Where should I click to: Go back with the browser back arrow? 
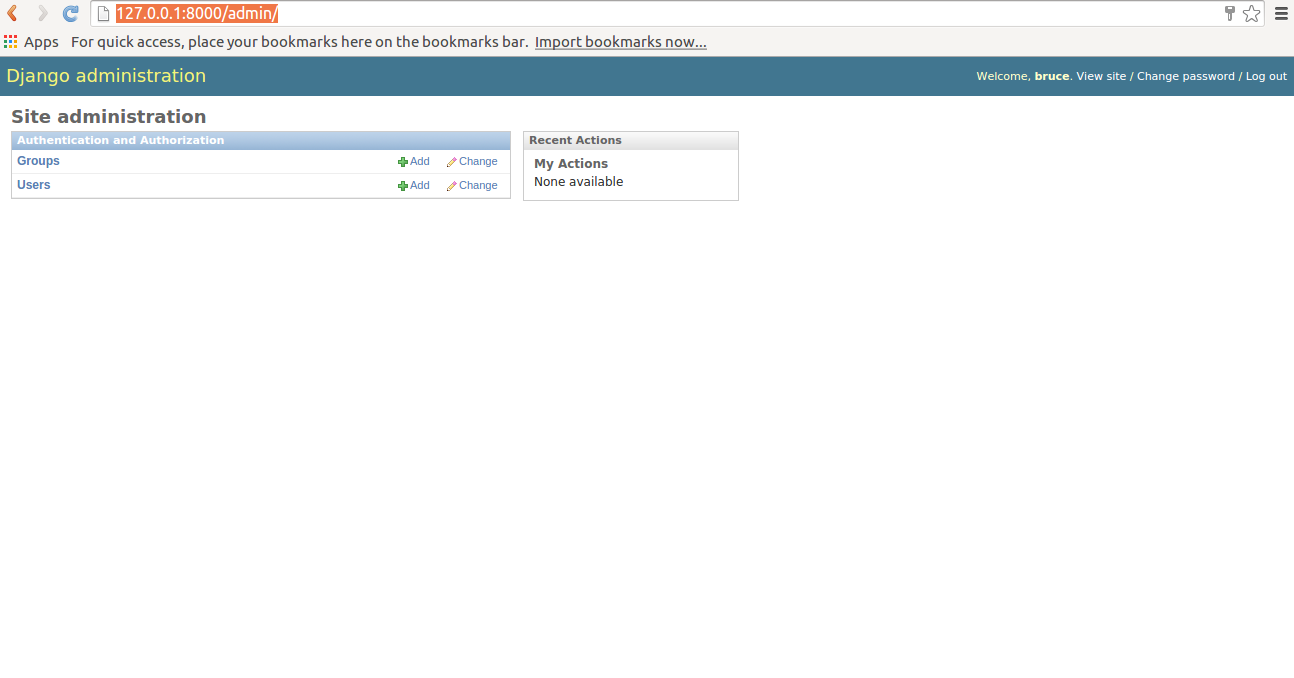(13, 14)
